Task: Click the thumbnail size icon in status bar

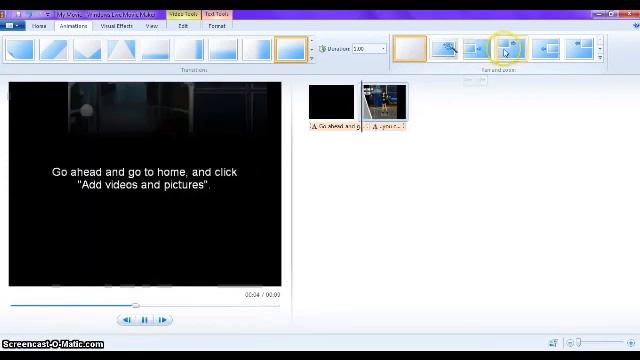Action: point(553,343)
